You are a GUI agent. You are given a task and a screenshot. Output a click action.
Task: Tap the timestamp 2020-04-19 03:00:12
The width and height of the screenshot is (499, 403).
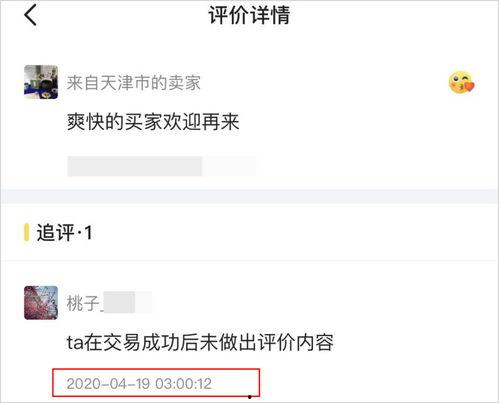pyautogui.click(x=139, y=384)
